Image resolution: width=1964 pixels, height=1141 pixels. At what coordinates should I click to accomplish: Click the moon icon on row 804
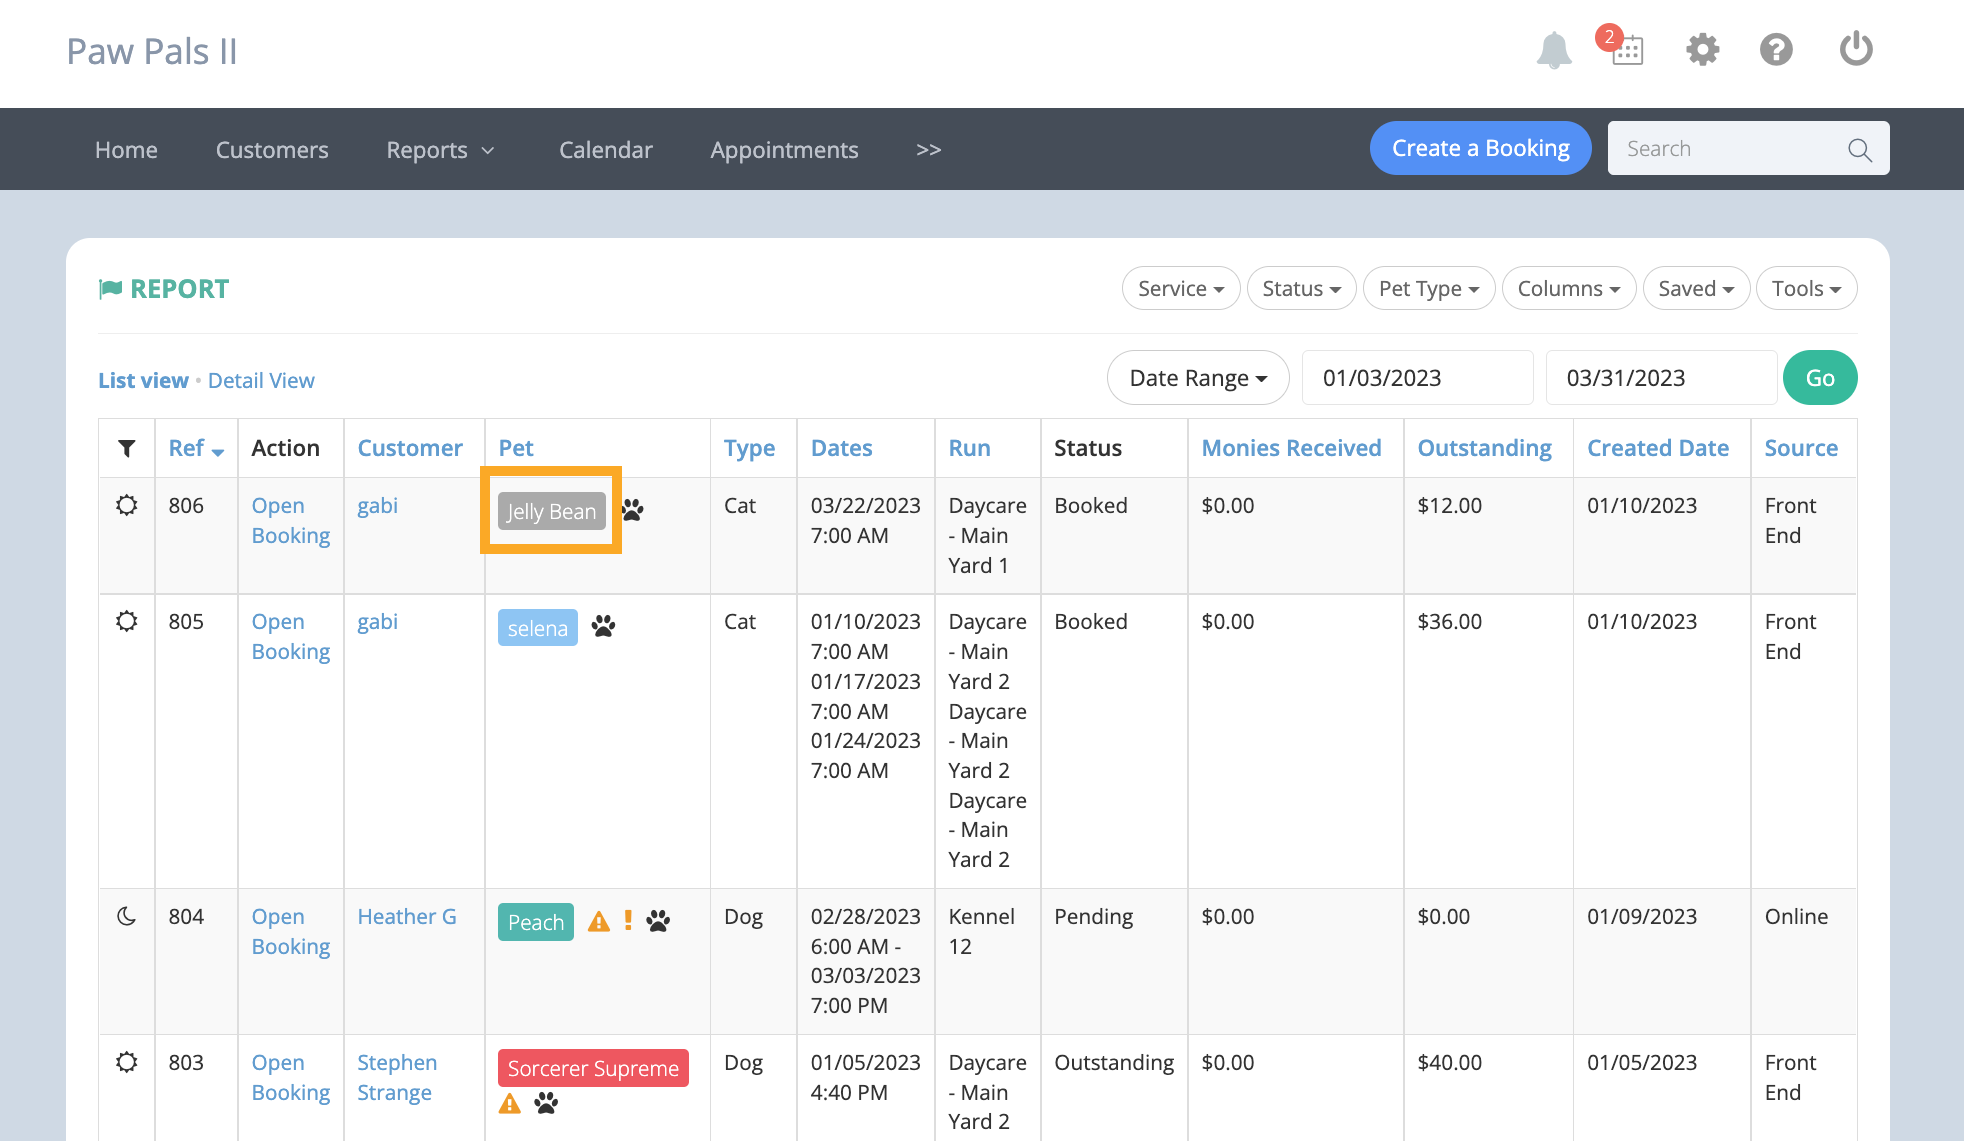pos(127,916)
